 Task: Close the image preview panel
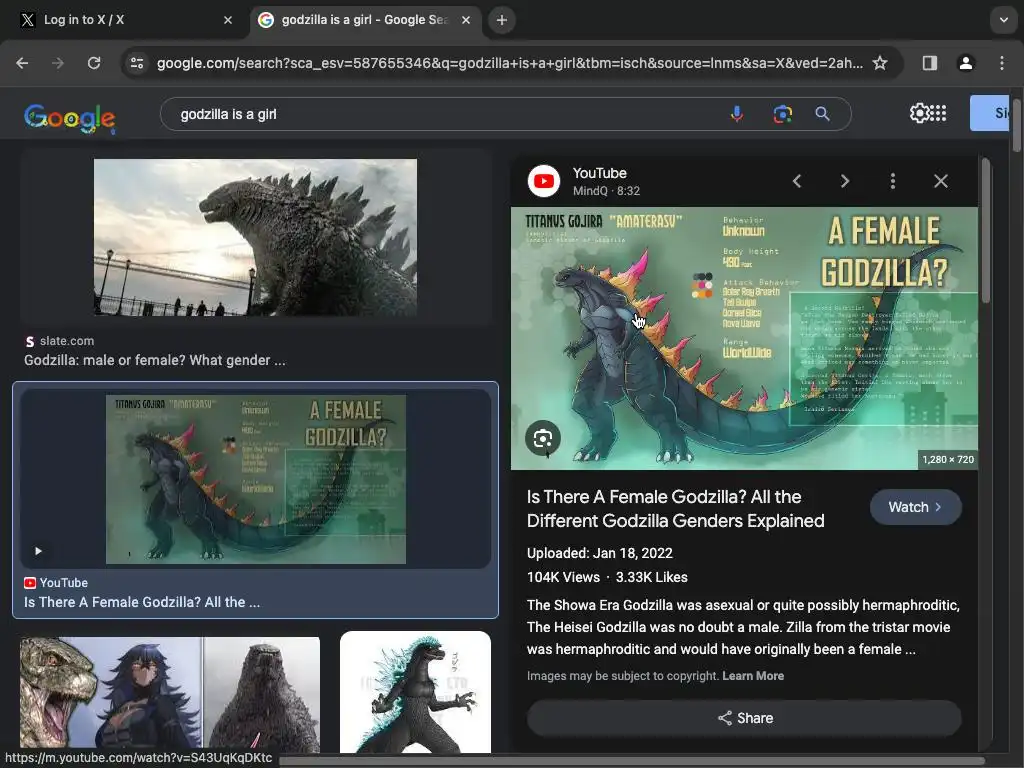pyautogui.click(x=940, y=181)
